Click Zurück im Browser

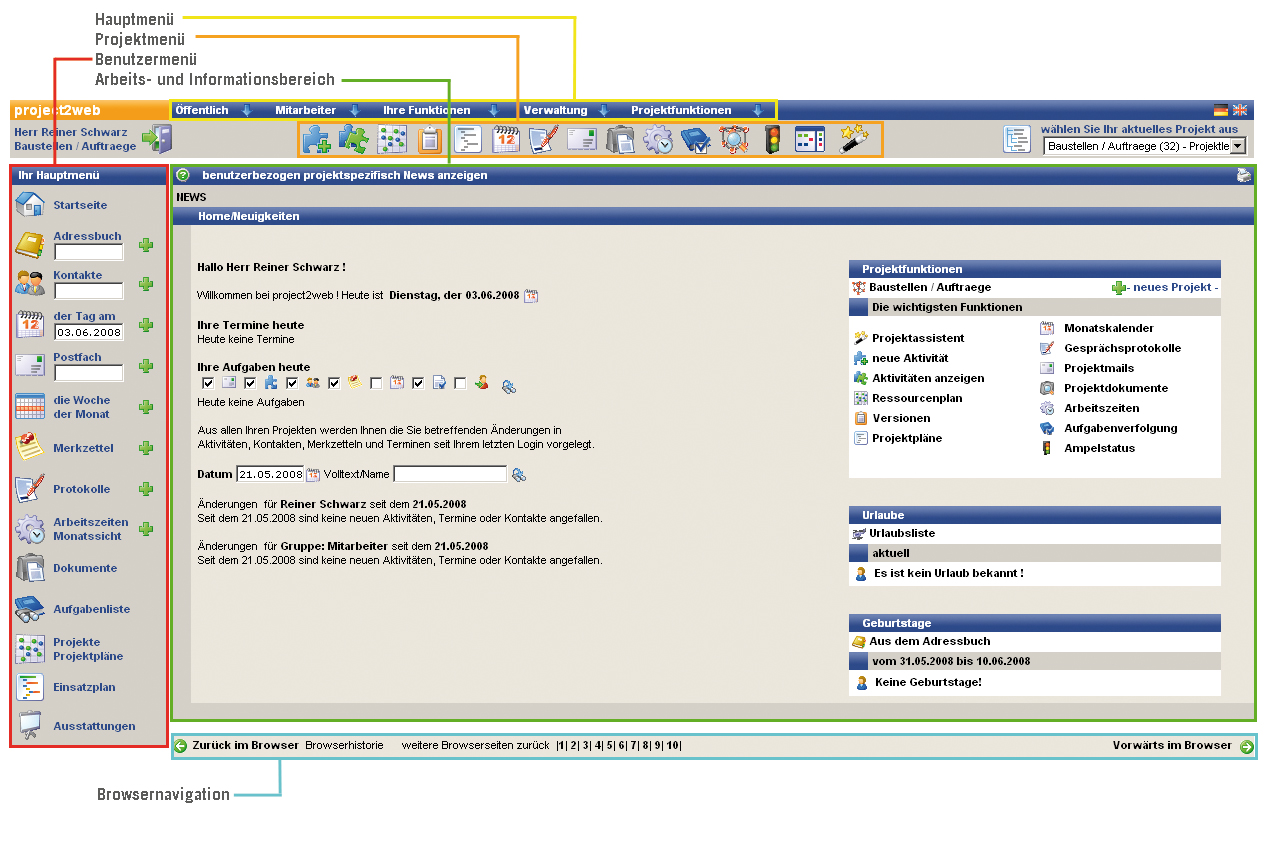246,745
